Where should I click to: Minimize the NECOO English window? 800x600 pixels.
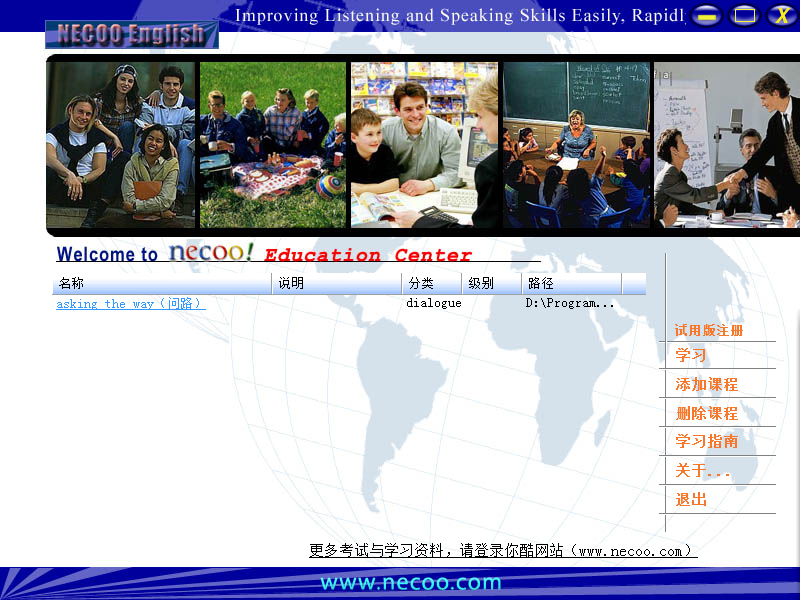coord(706,15)
